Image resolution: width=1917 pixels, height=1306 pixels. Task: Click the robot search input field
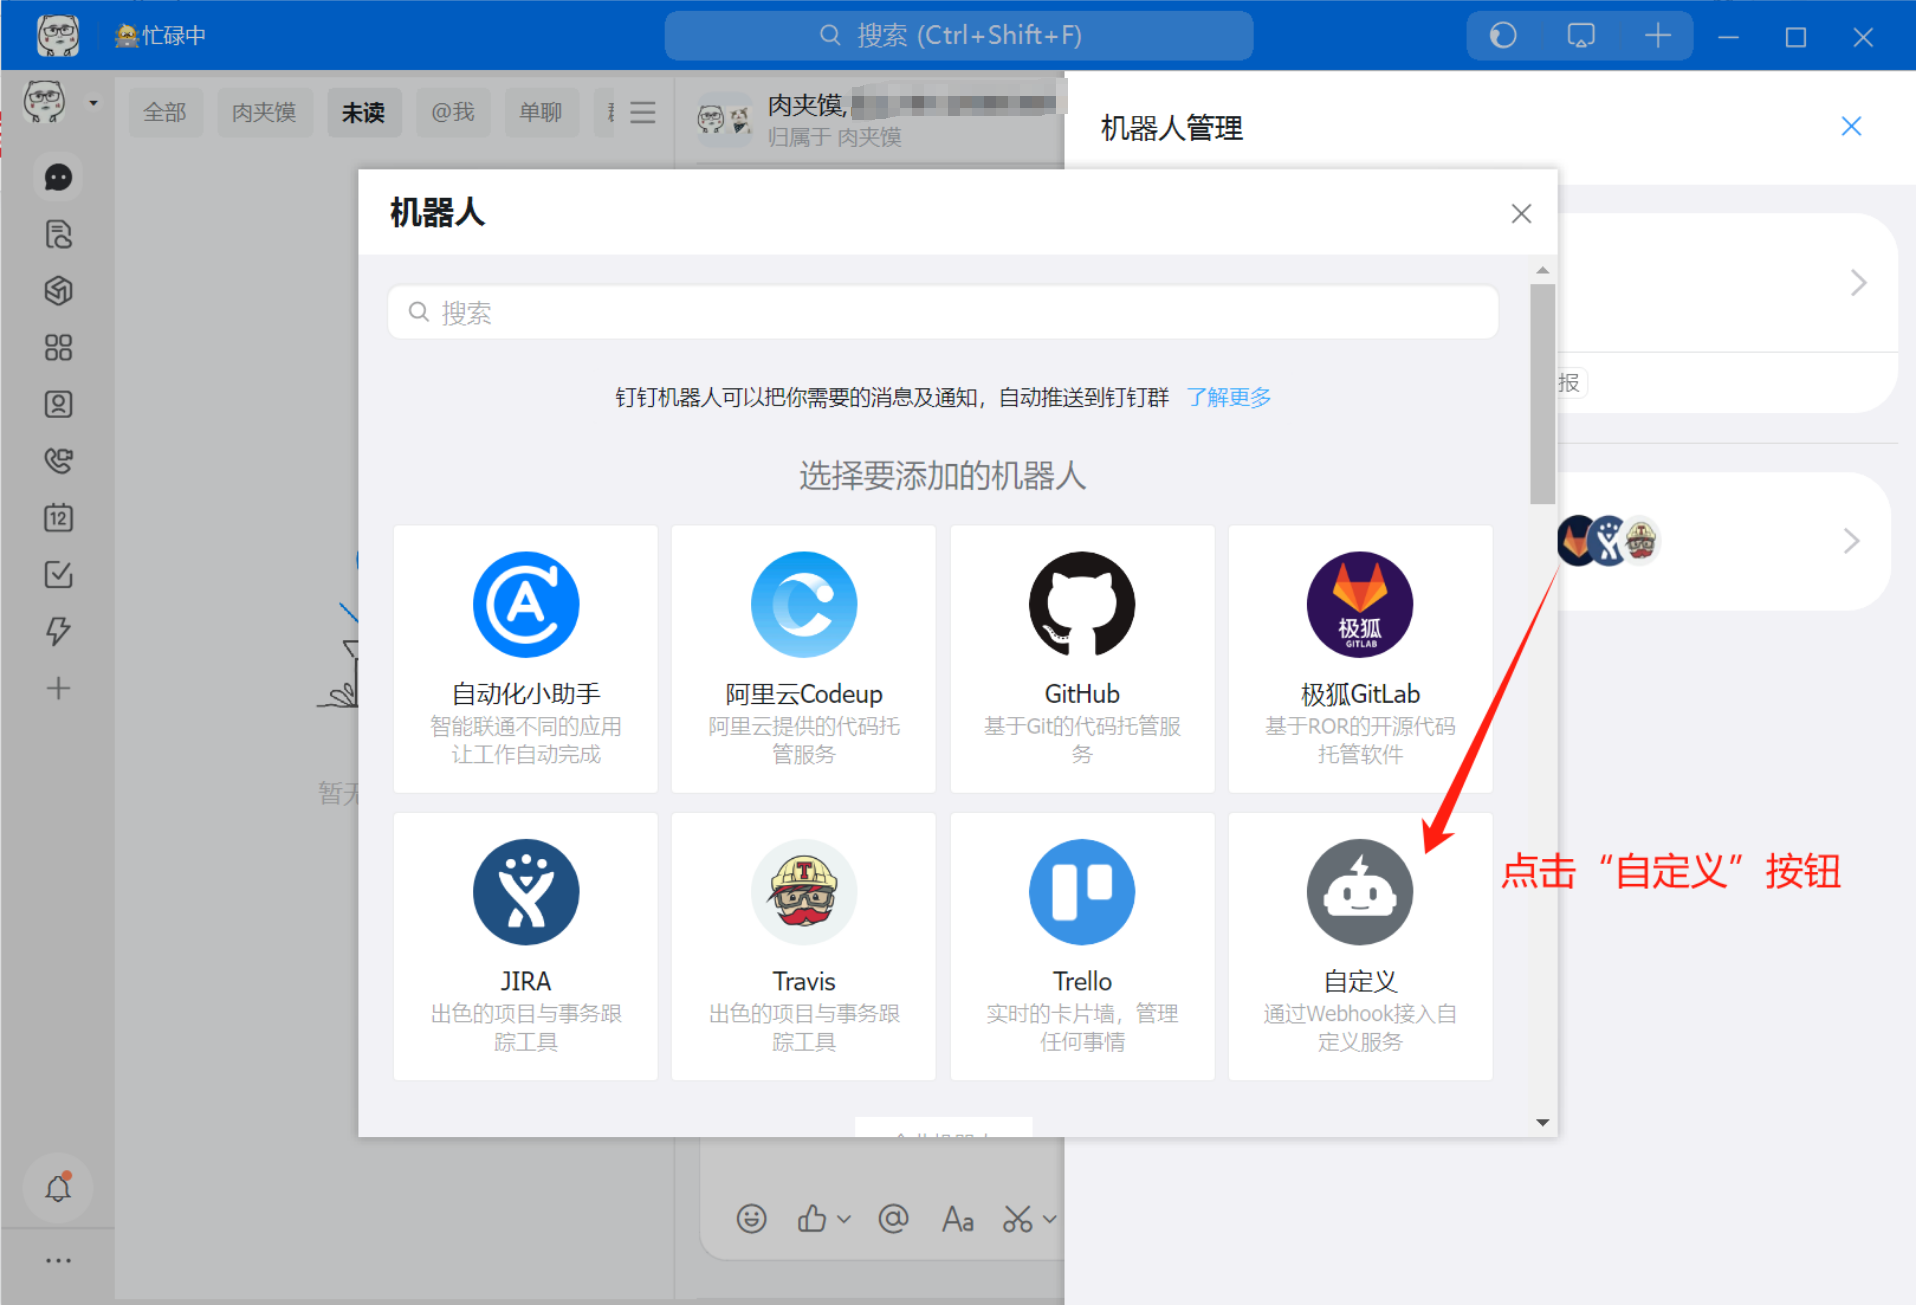[943, 313]
